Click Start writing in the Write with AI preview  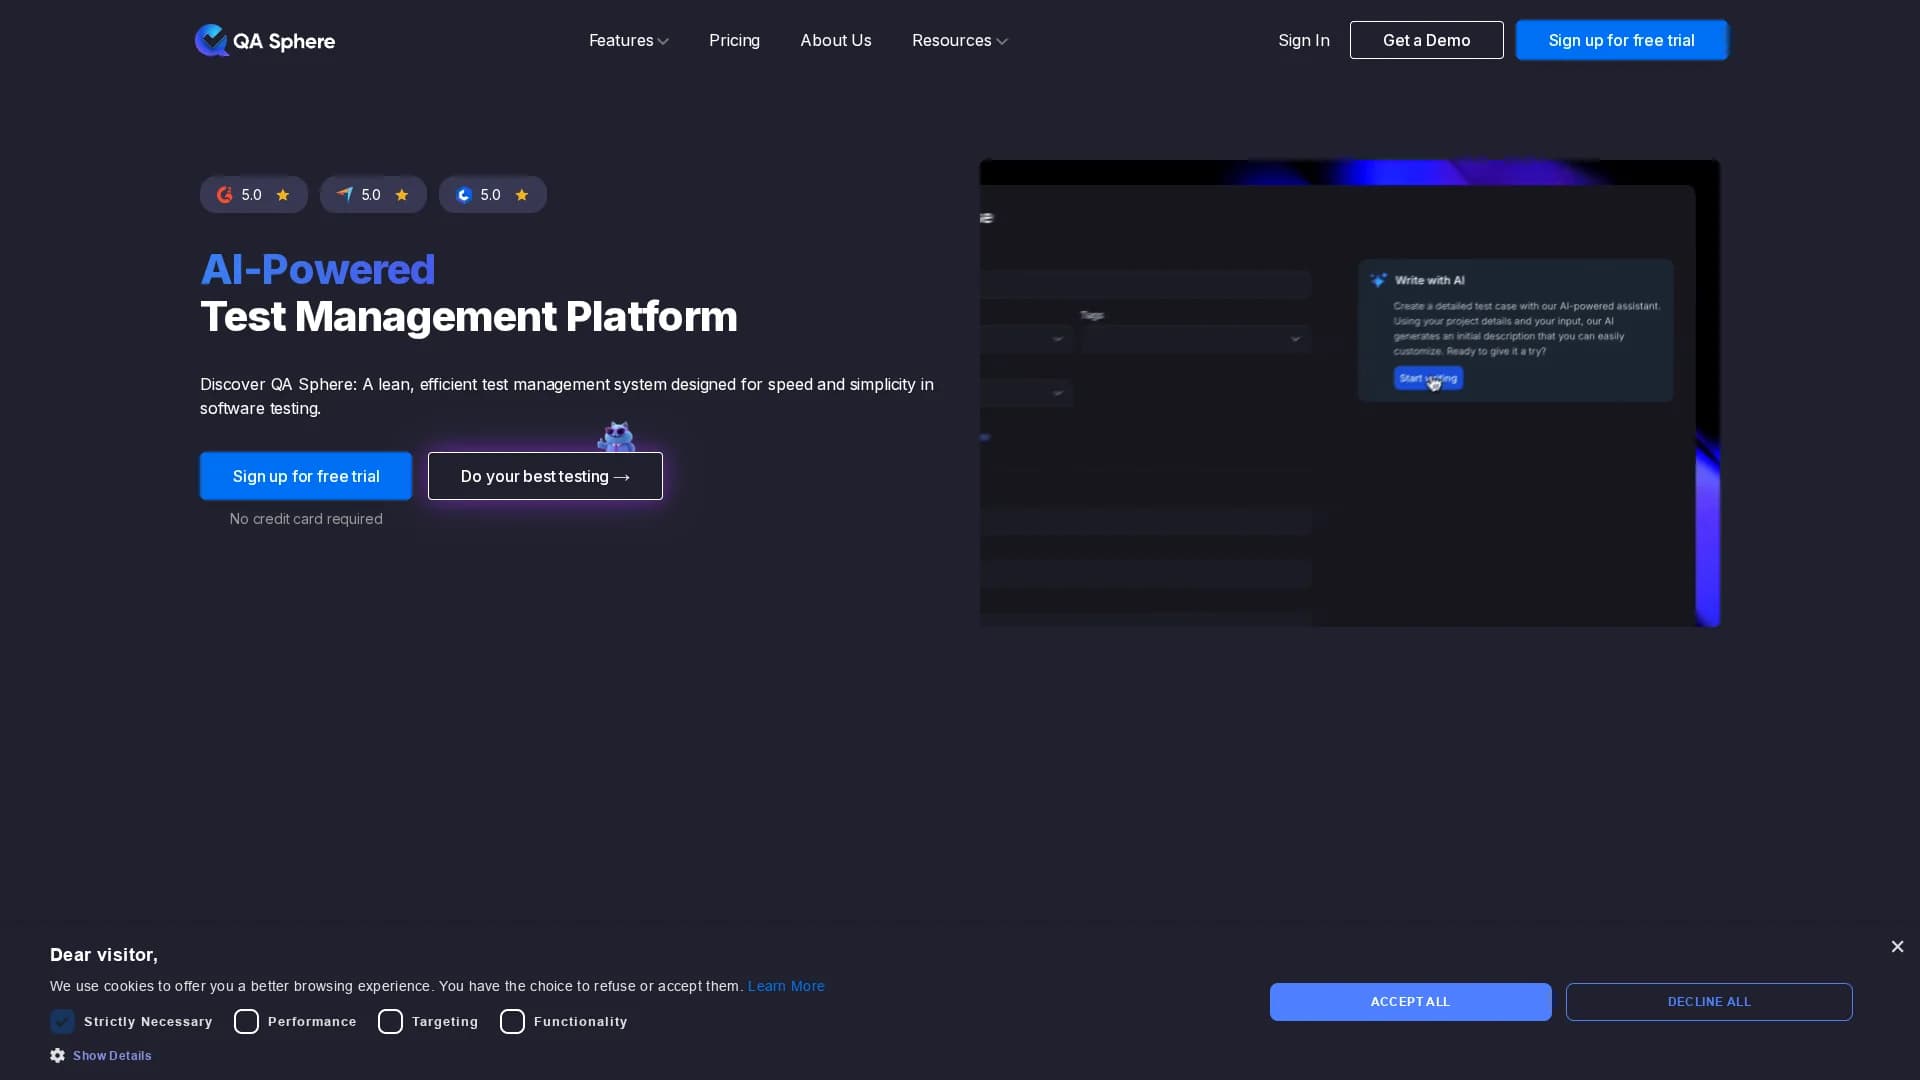pos(1428,378)
